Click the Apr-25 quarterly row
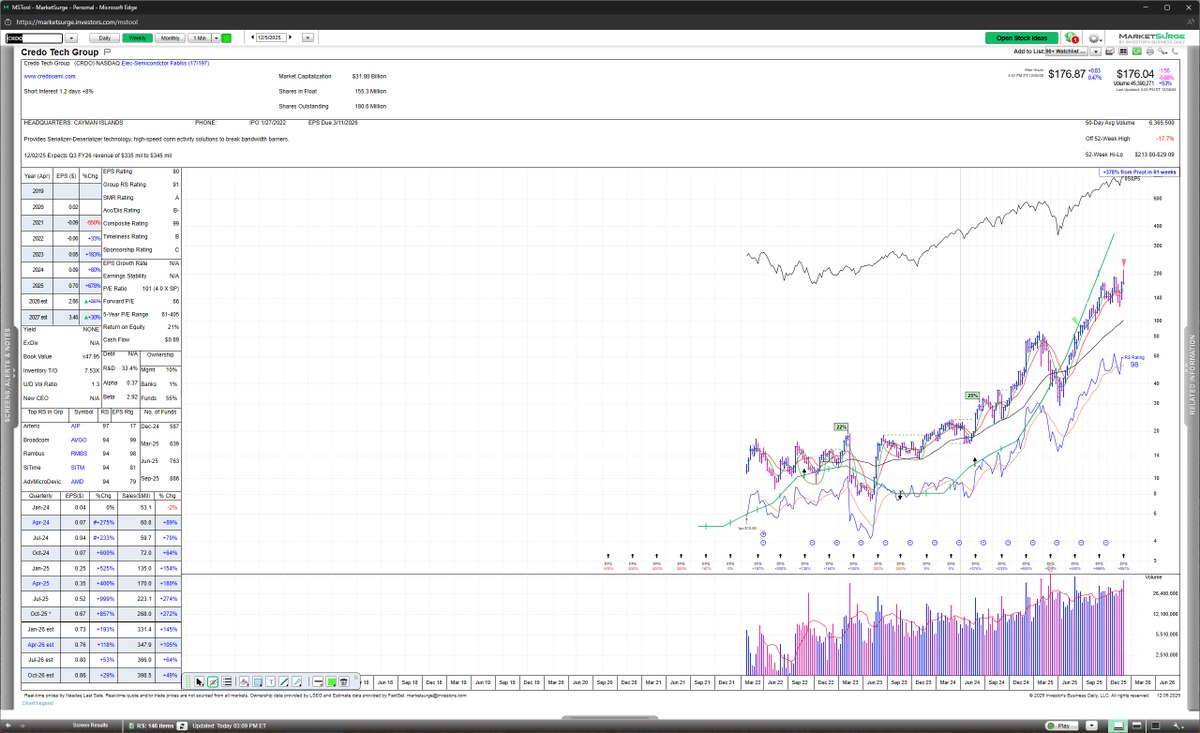 [102, 581]
